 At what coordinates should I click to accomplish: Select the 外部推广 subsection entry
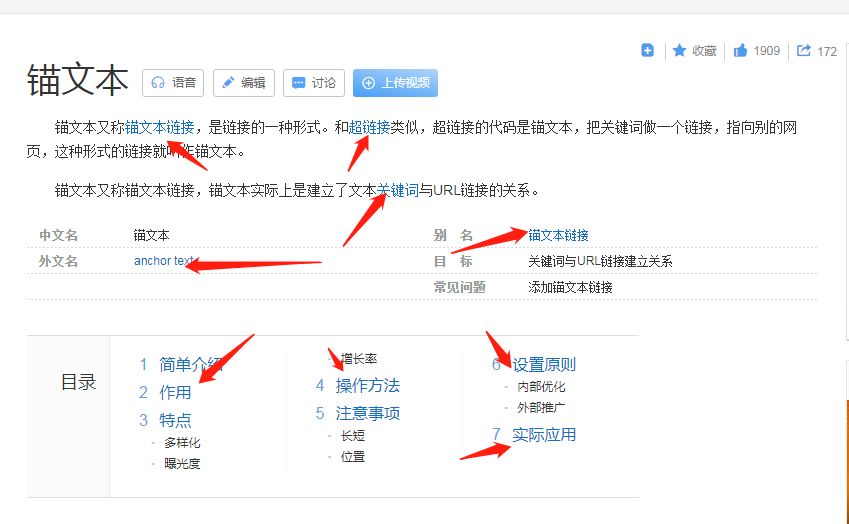[541, 407]
